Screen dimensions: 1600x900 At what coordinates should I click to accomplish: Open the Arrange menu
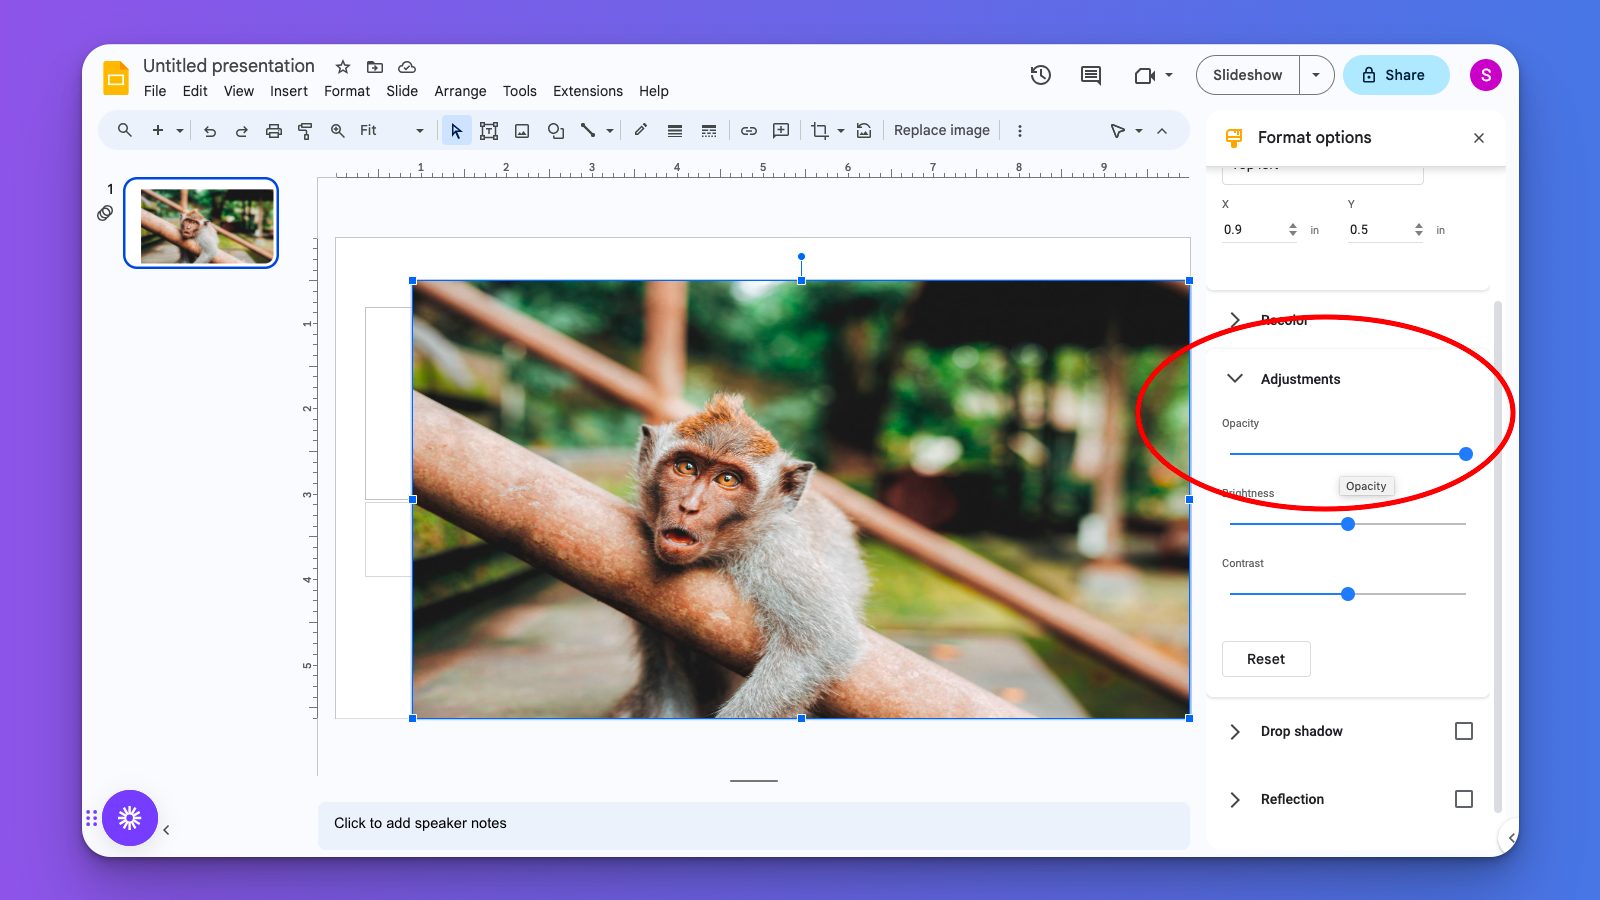pos(460,91)
